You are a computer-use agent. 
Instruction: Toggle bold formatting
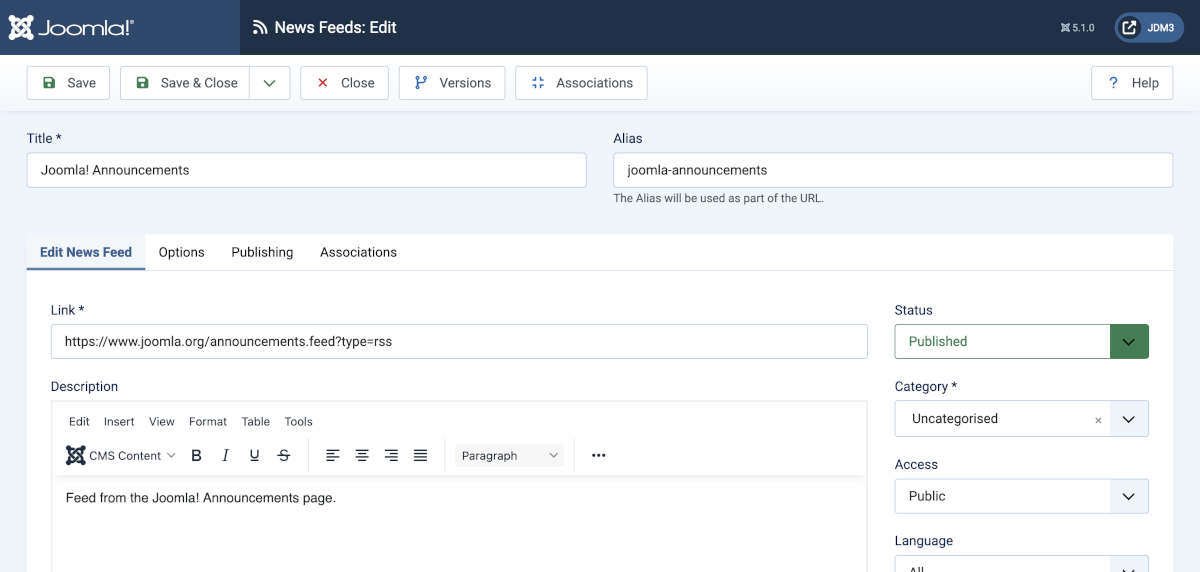(197, 455)
